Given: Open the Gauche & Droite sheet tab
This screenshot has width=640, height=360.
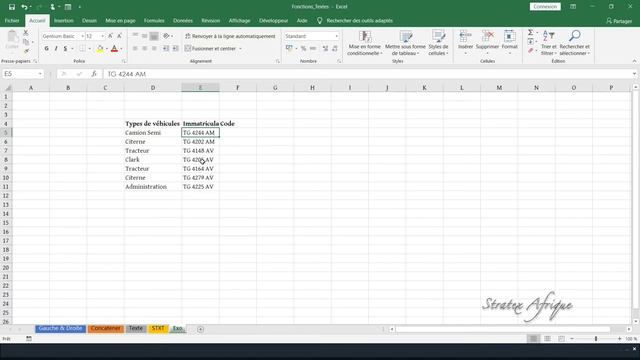Looking at the screenshot, I should coord(60,329).
